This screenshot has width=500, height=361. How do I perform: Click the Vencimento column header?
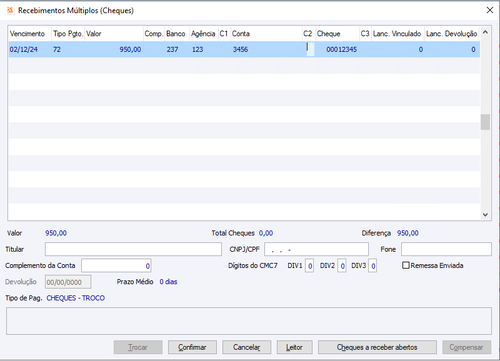30,34
